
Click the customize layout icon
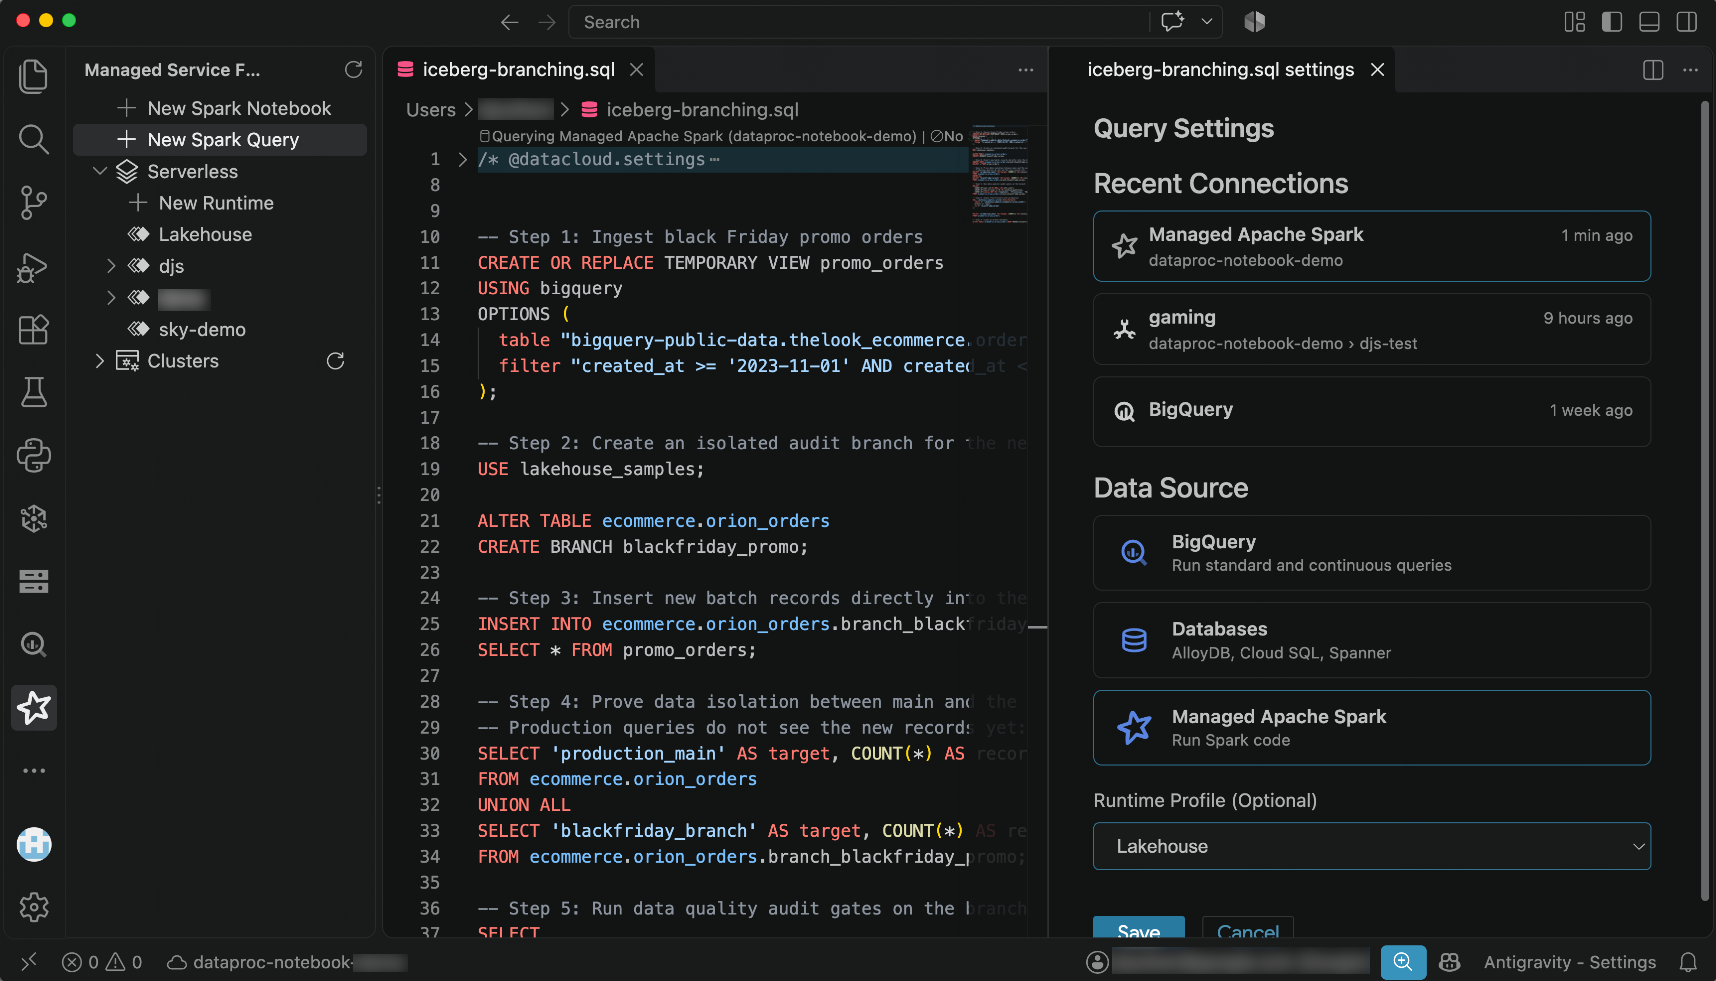click(x=1574, y=22)
